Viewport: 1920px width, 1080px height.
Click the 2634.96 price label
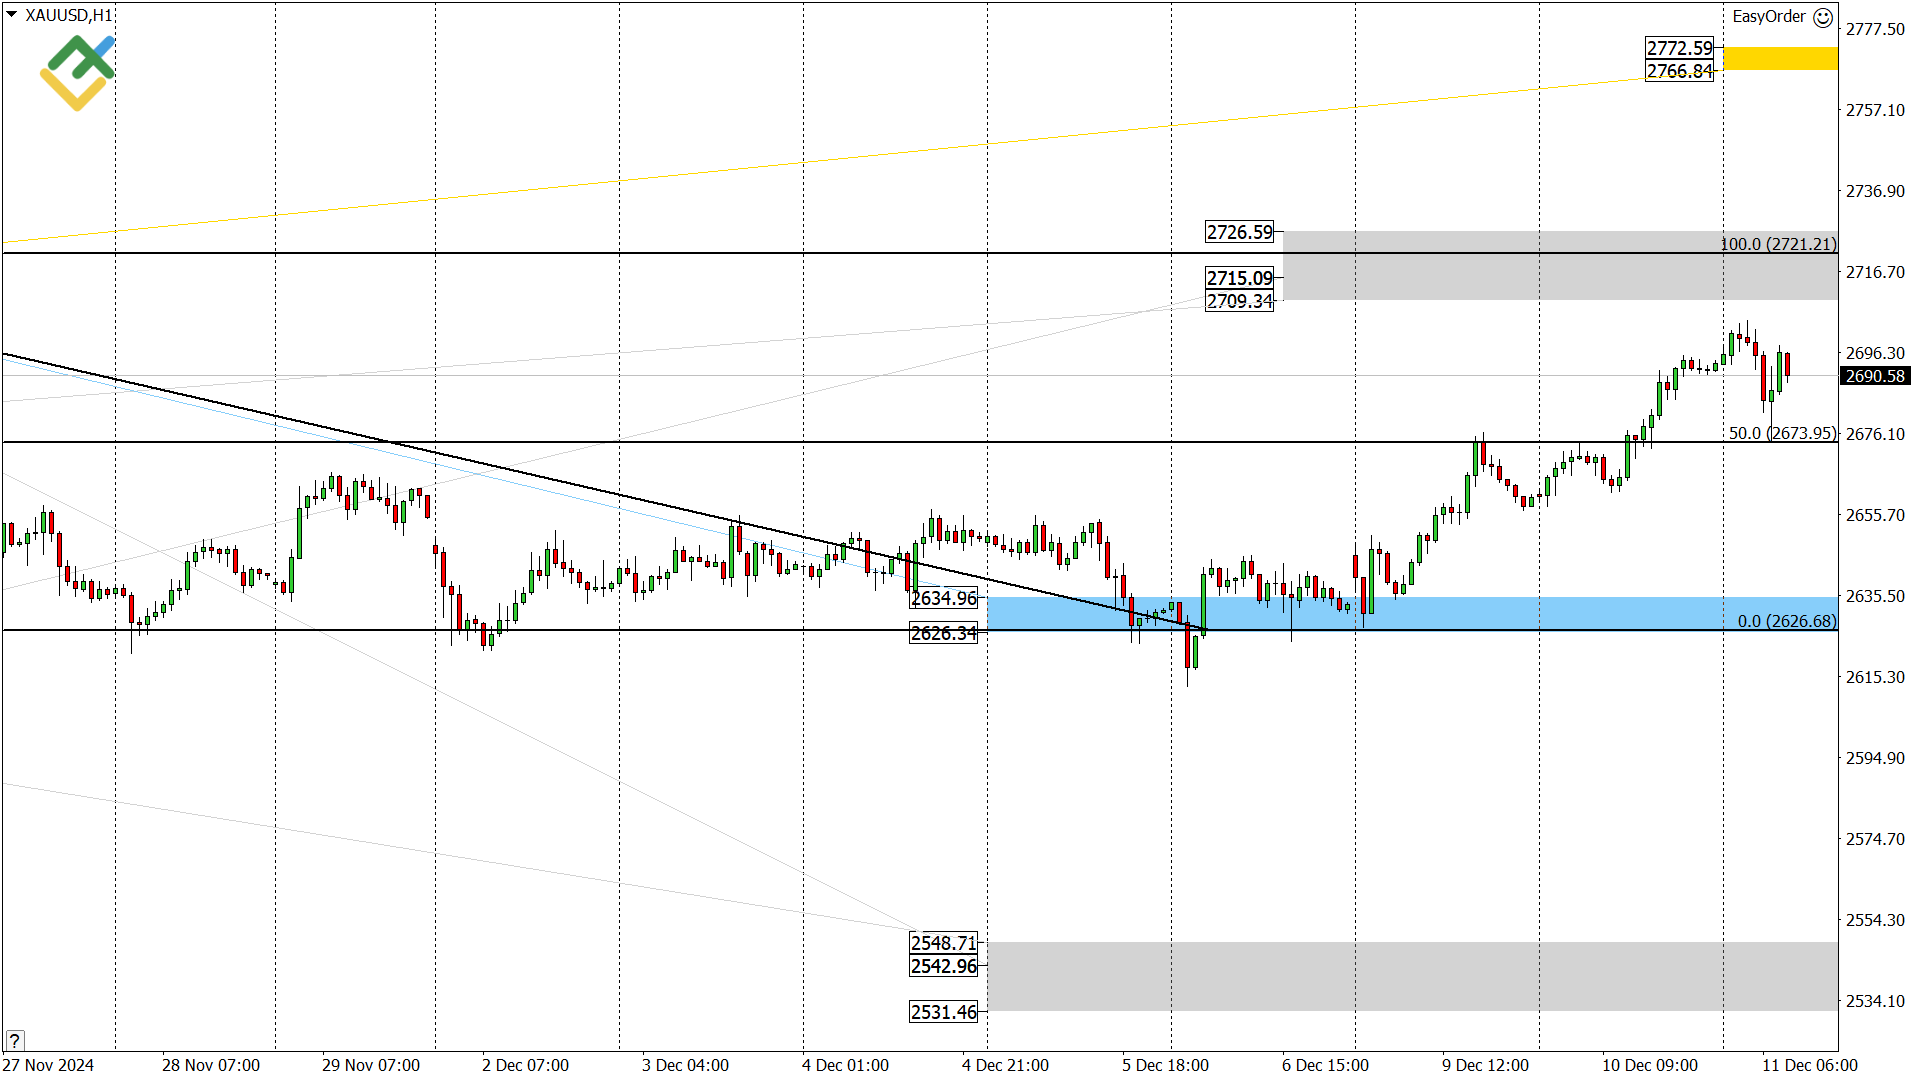coord(943,598)
